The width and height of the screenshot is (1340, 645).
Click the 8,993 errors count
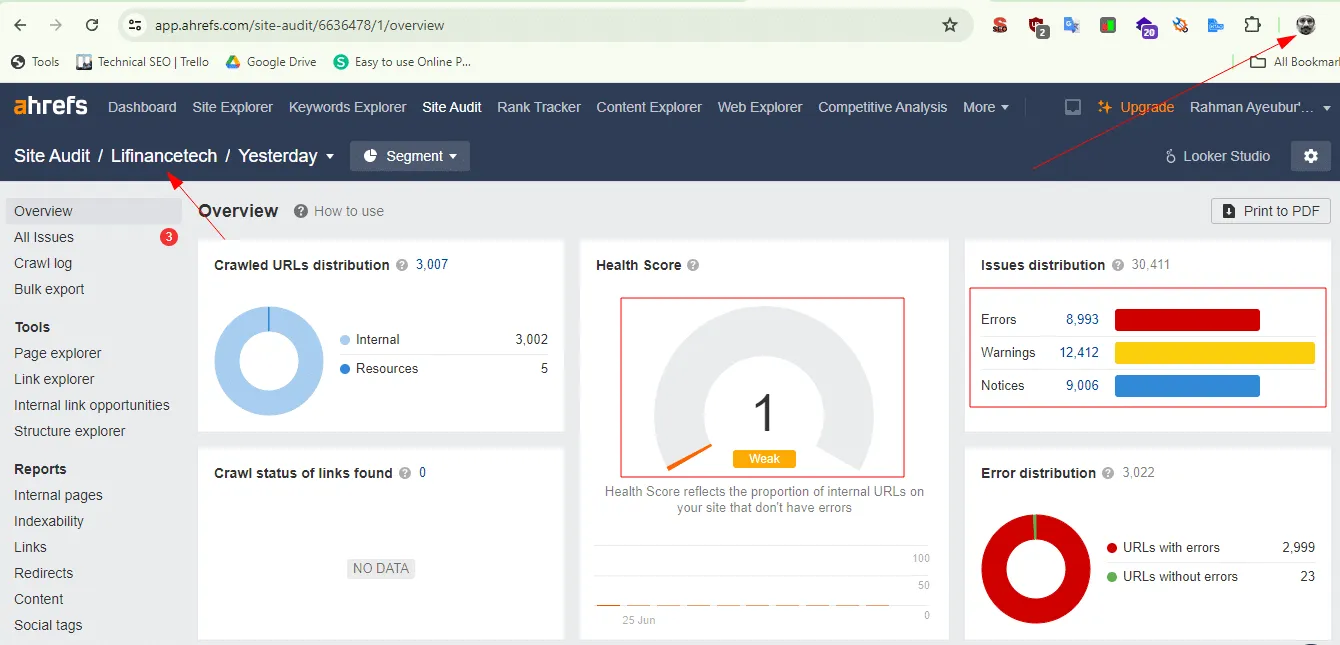click(x=1082, y=320)
